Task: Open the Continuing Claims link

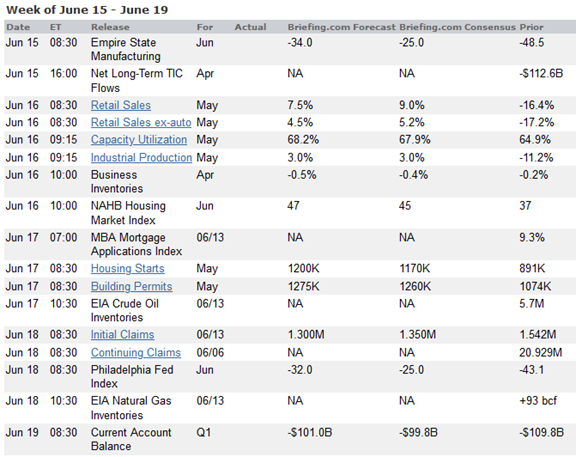Action: (x=136, y=353)
